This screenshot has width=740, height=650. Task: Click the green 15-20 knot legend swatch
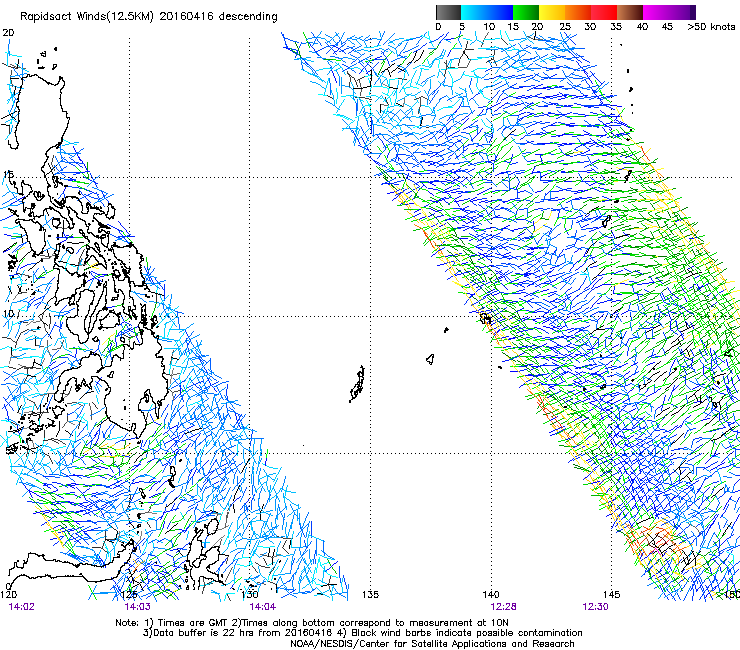tap(526, 12)
